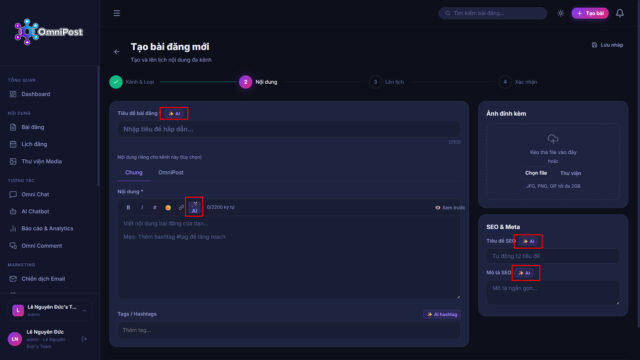Image resolution: width=640 pixels, height=360 pixels.
Task: Insert a link using the chain icon
Action: [181, 207]
